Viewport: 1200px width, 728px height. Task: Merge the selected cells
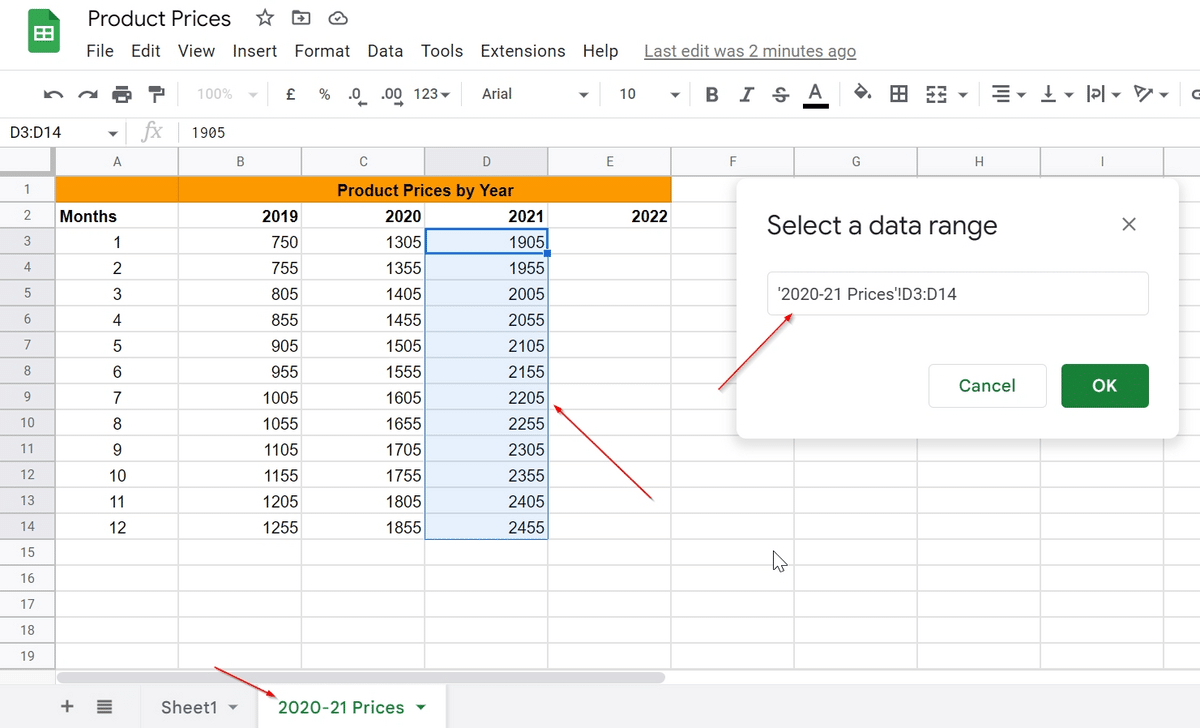[936, 93]
